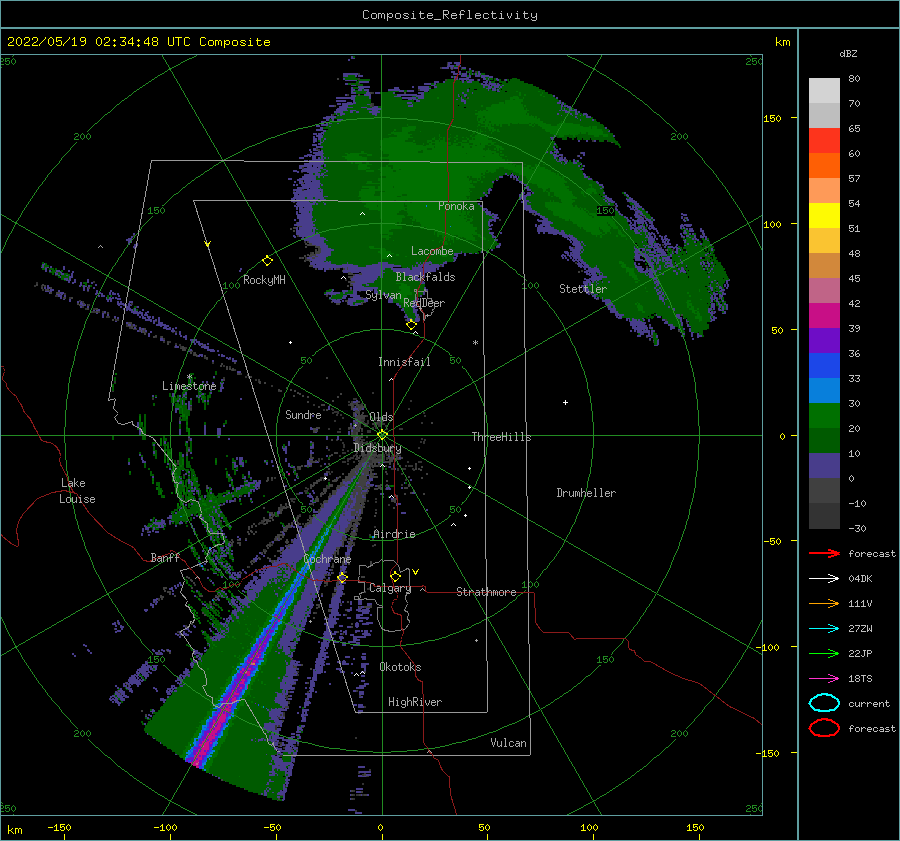Click the green 22JP arrow icon
This screenshot has width=900, height=841.
[x=824, y=653]
